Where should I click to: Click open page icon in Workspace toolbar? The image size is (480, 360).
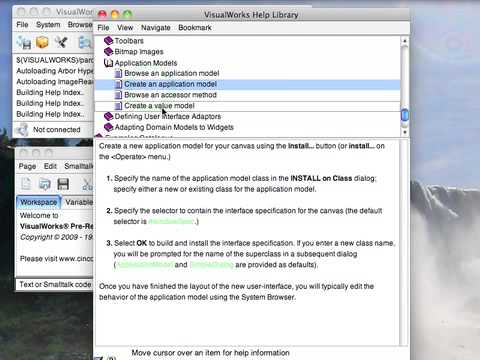[x=44, y=184]
